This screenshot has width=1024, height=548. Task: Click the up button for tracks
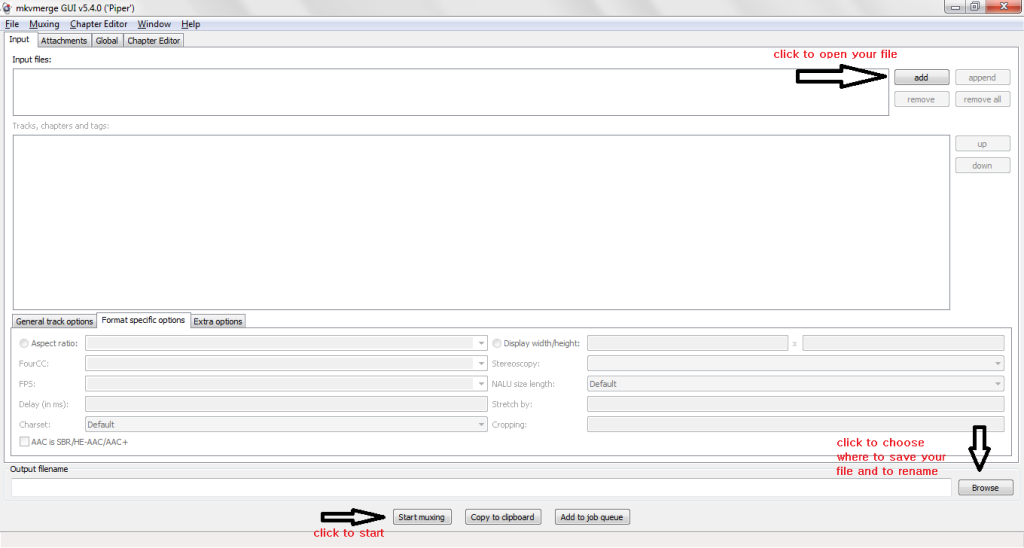982,144
